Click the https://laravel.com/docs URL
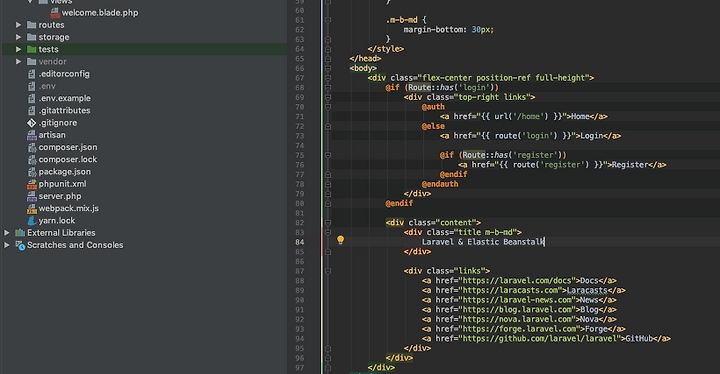 (517, 281)
